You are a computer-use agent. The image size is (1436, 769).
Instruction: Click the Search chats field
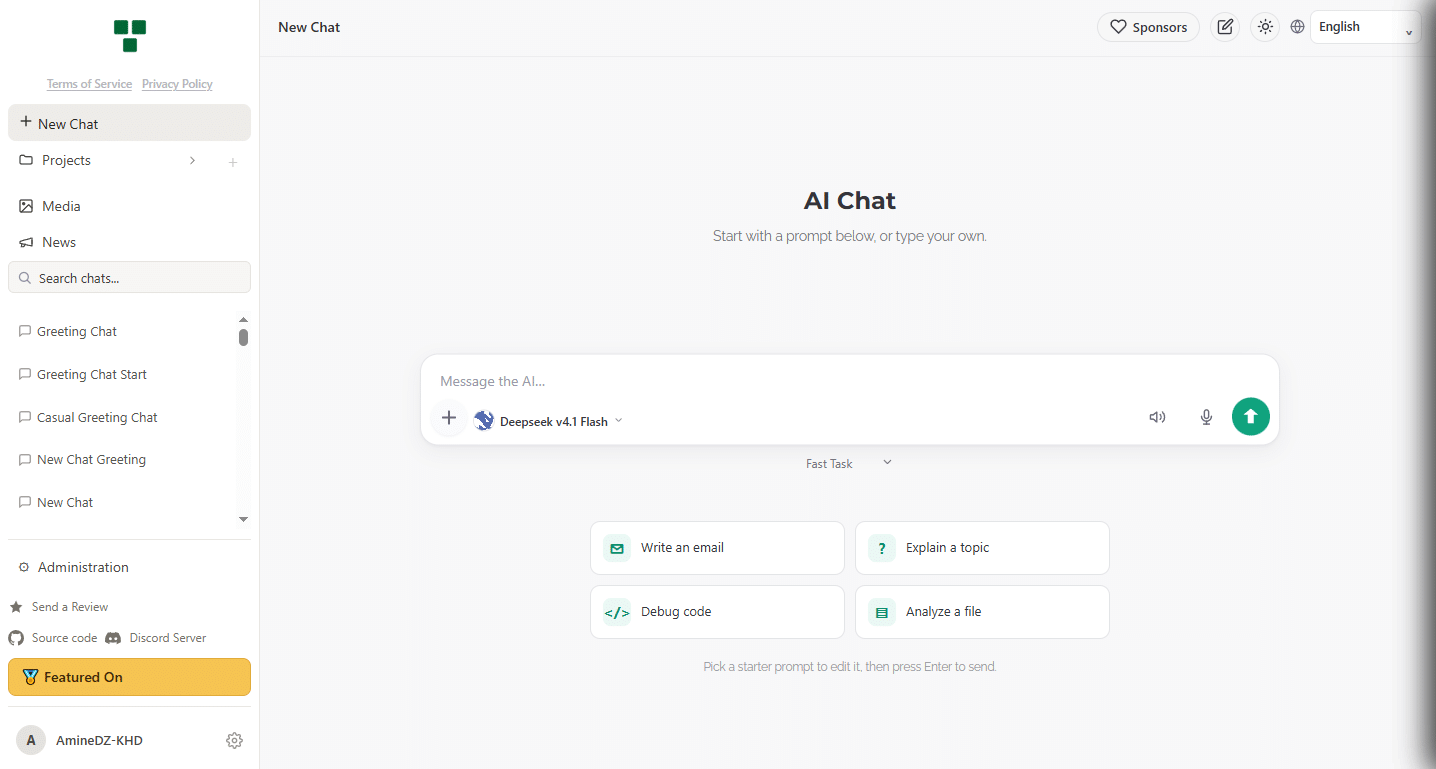tap(129, 278)
